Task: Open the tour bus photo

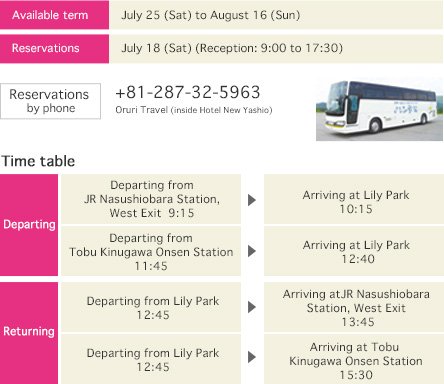Action: point(379,109)
